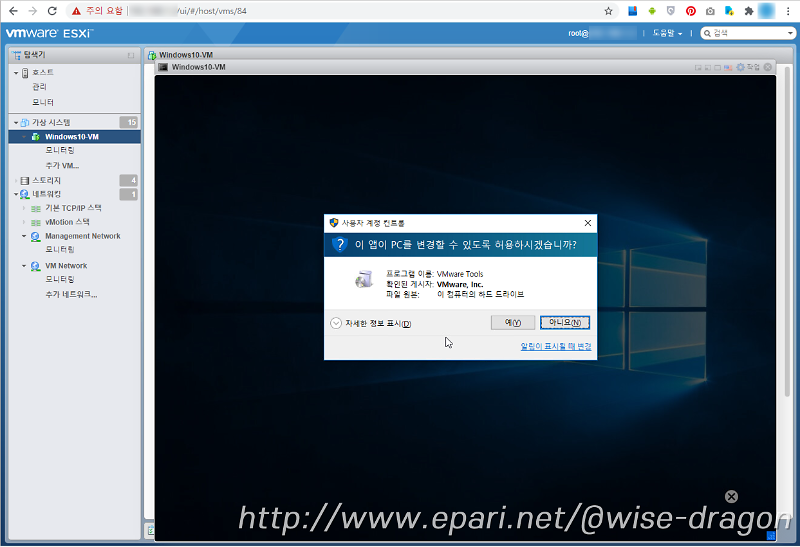Collapse the Windows10-VM tree node

(24, 137)
